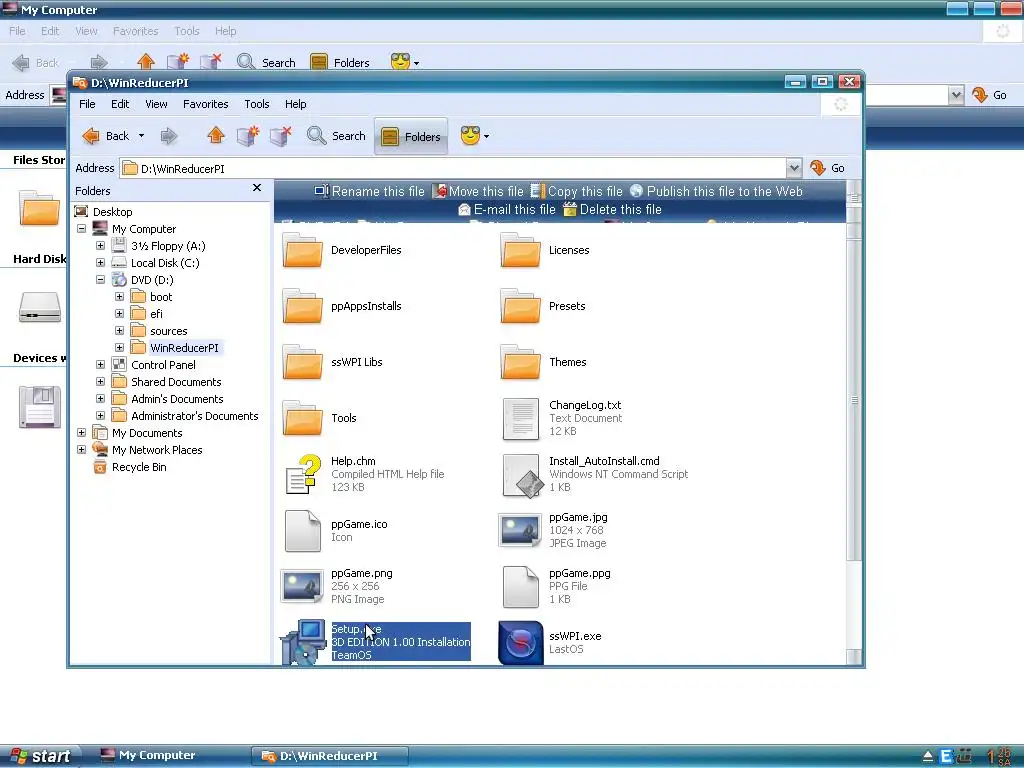Open the Help menu in WinReducerPI window
This screenshot has height=768, width=1024.
coord(295,104)
